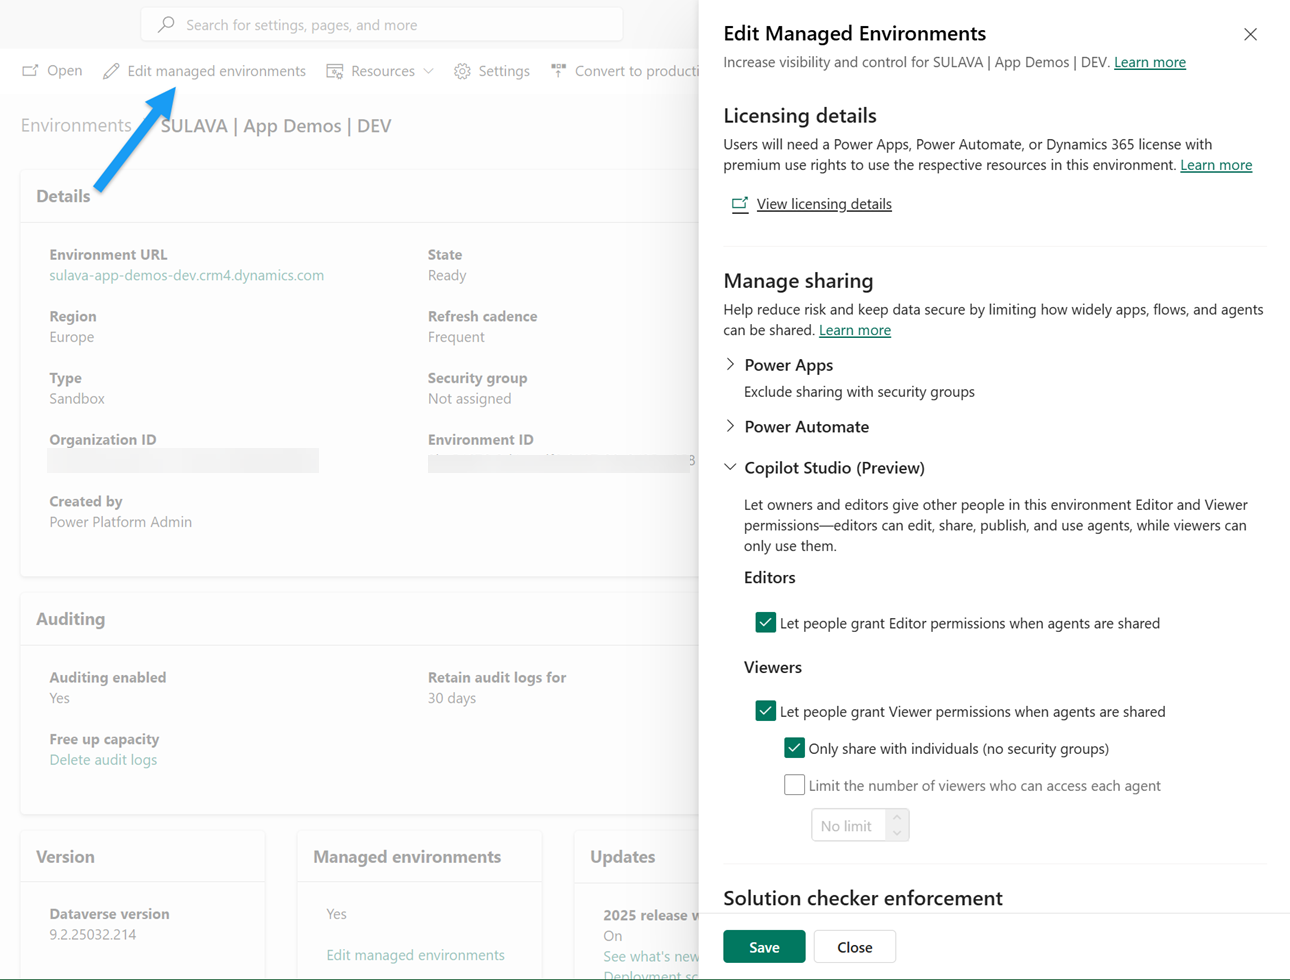Open Delete audit logs link

103,759
